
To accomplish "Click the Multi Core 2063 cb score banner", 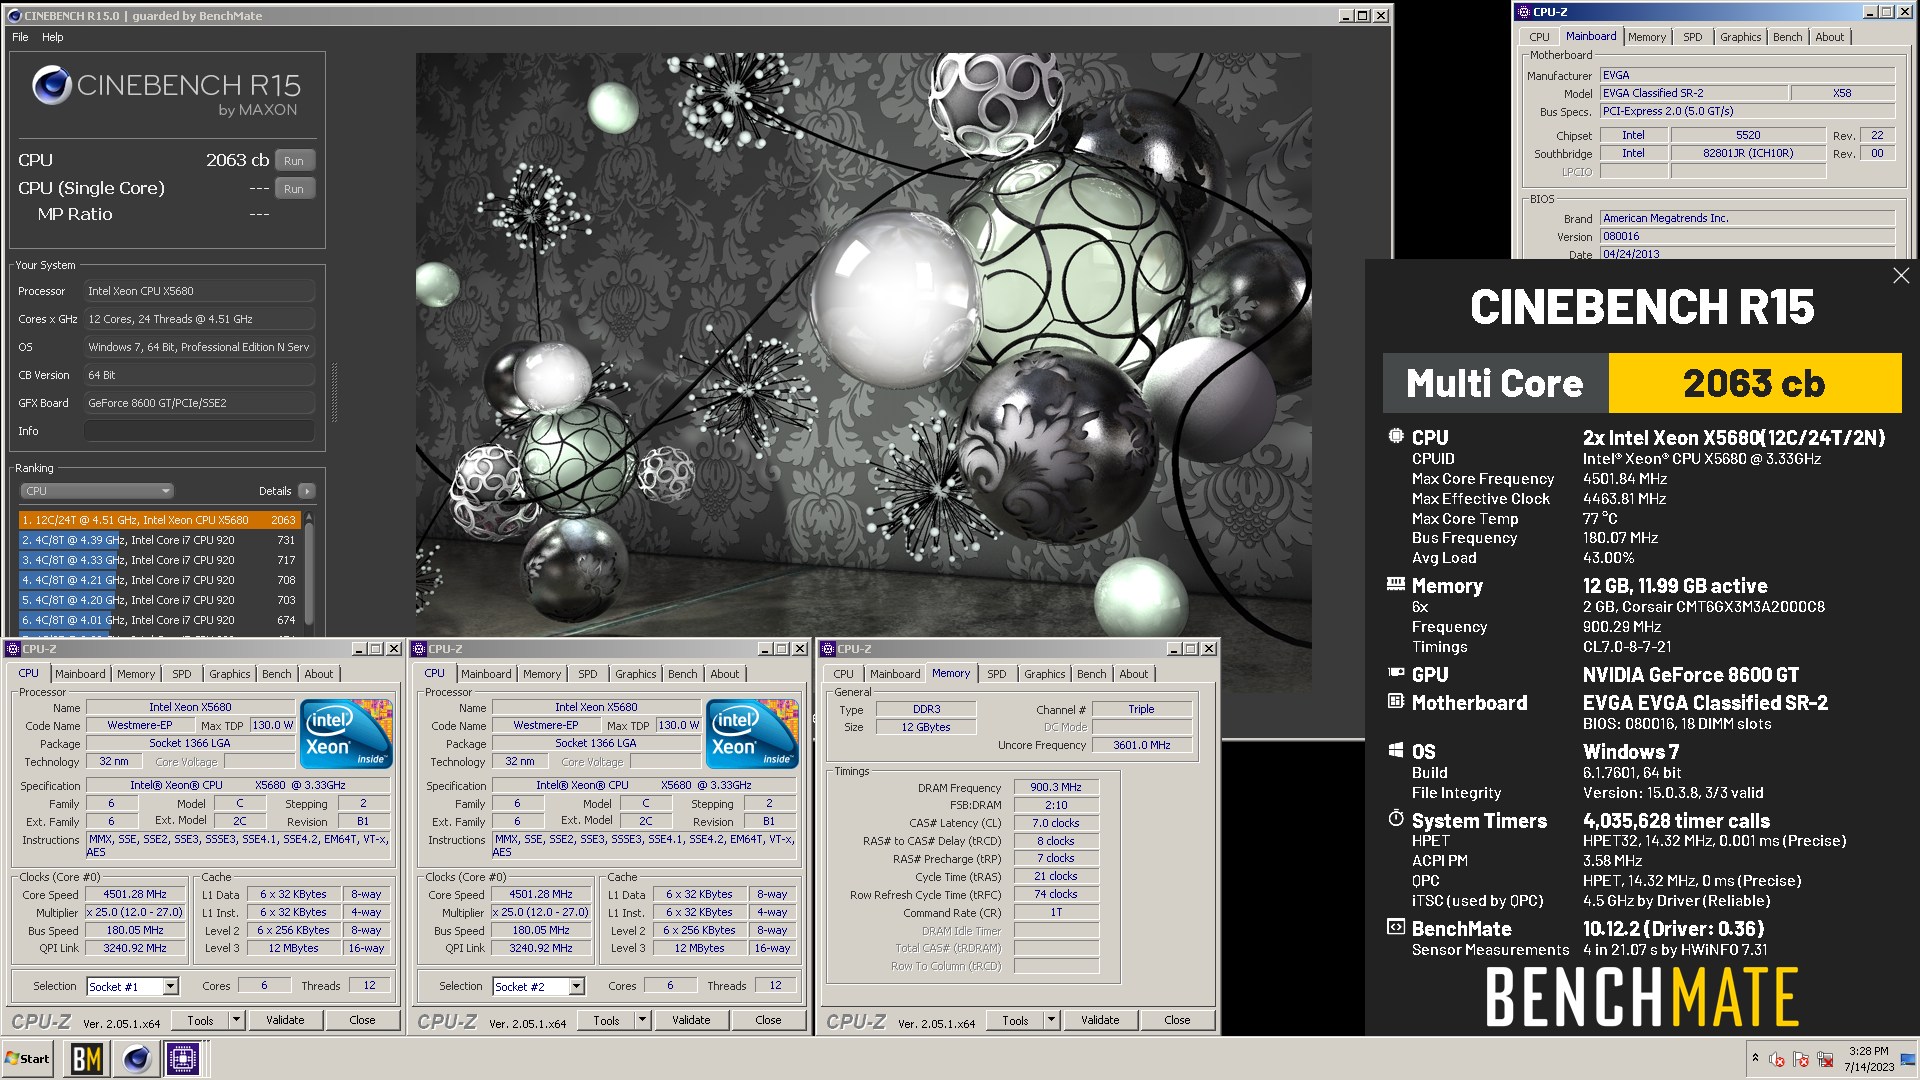I will [1642, 383].
